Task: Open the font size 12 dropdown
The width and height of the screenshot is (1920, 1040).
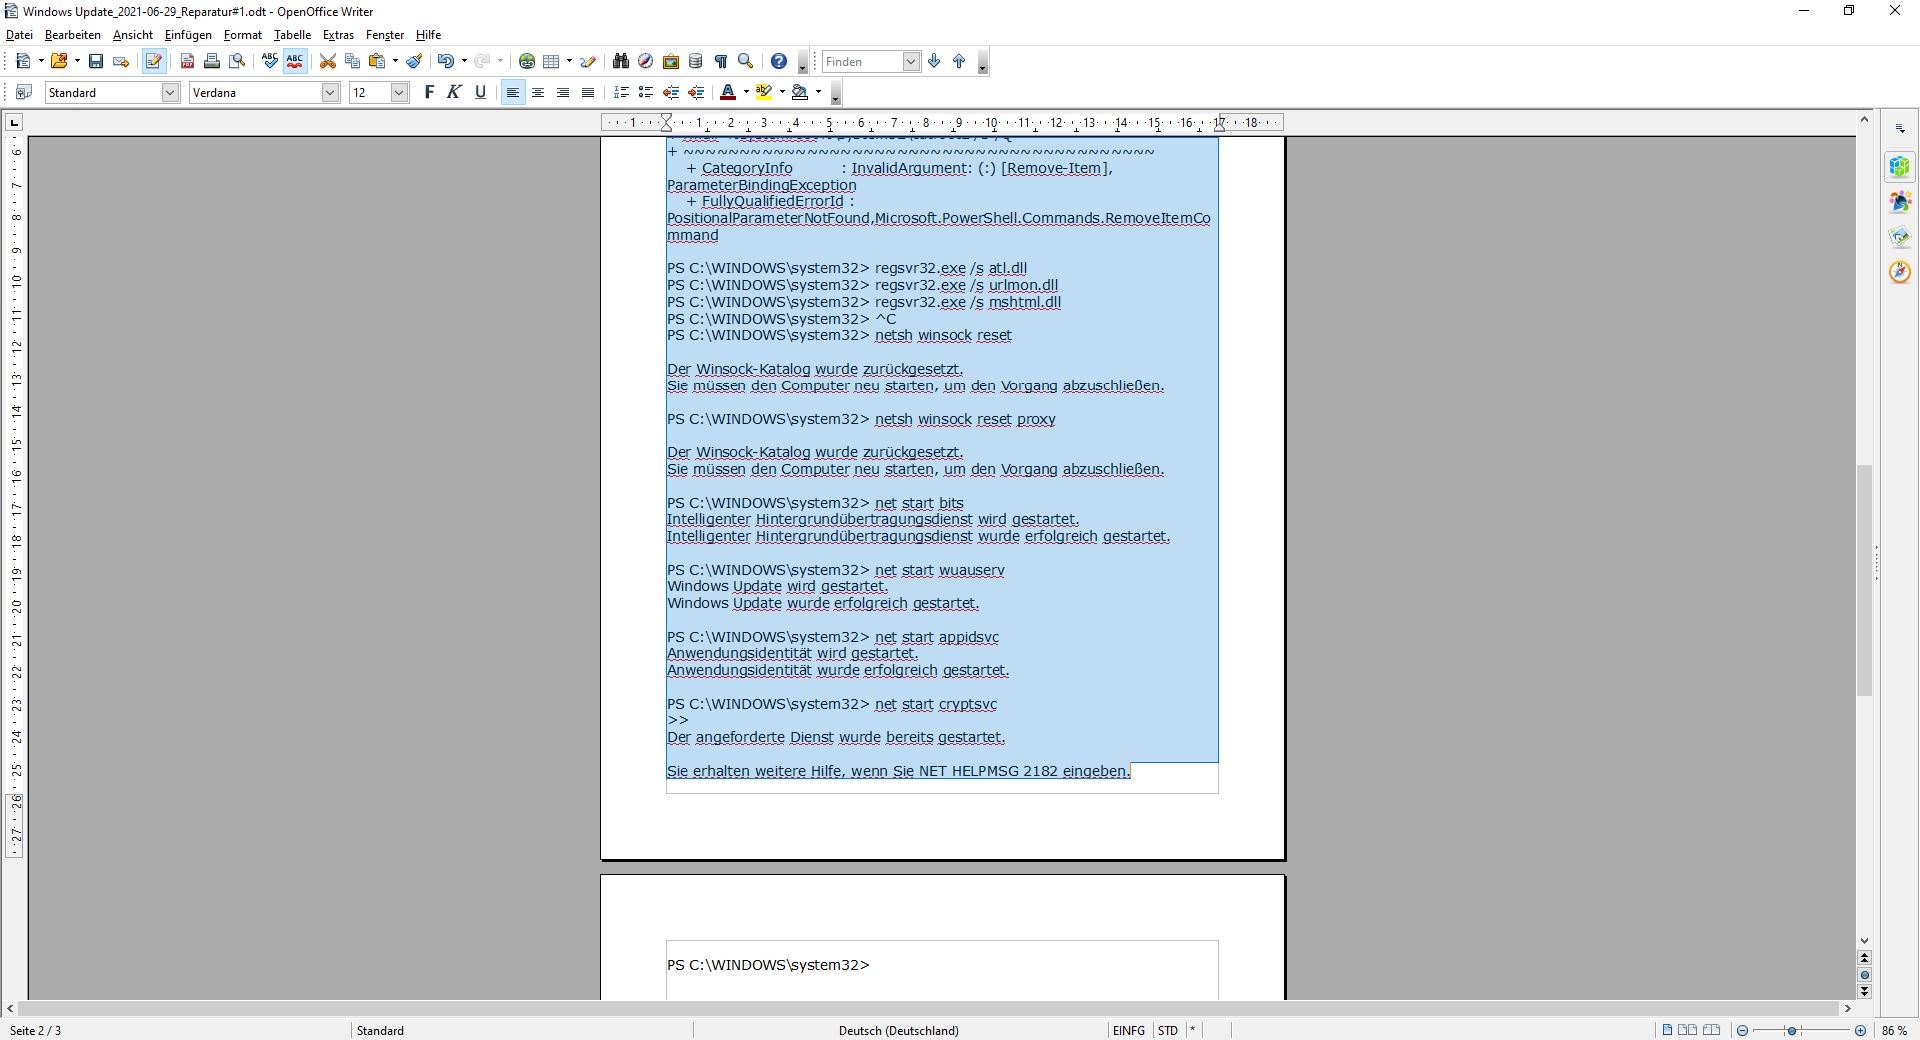Action: (399, 93)
